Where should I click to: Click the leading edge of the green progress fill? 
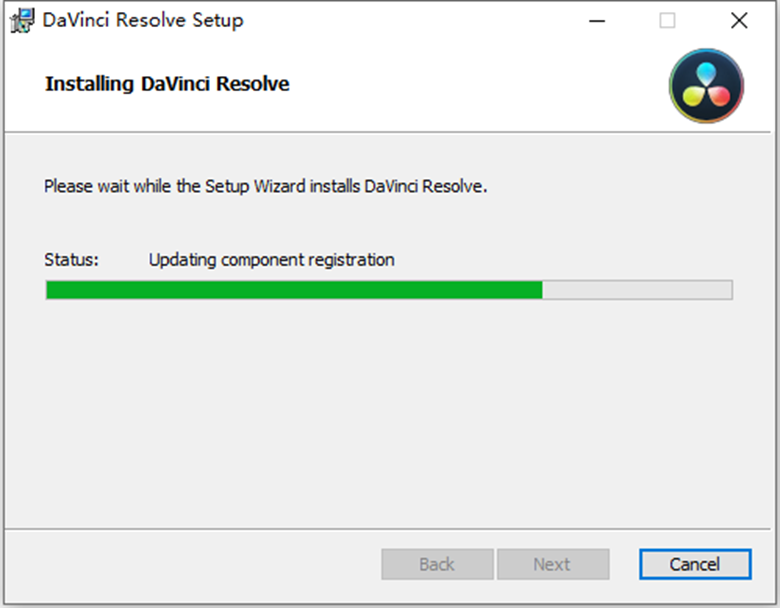(x=541, y=290)
